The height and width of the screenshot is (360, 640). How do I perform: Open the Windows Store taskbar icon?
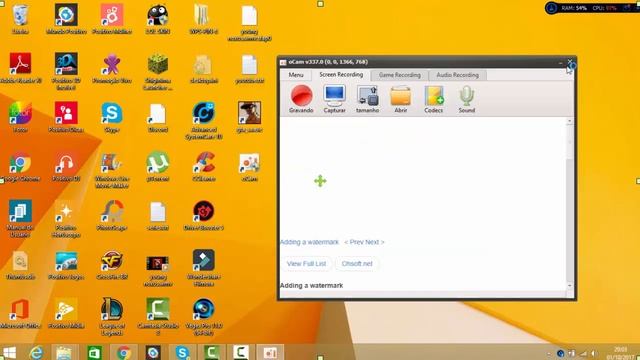[94, 353]
